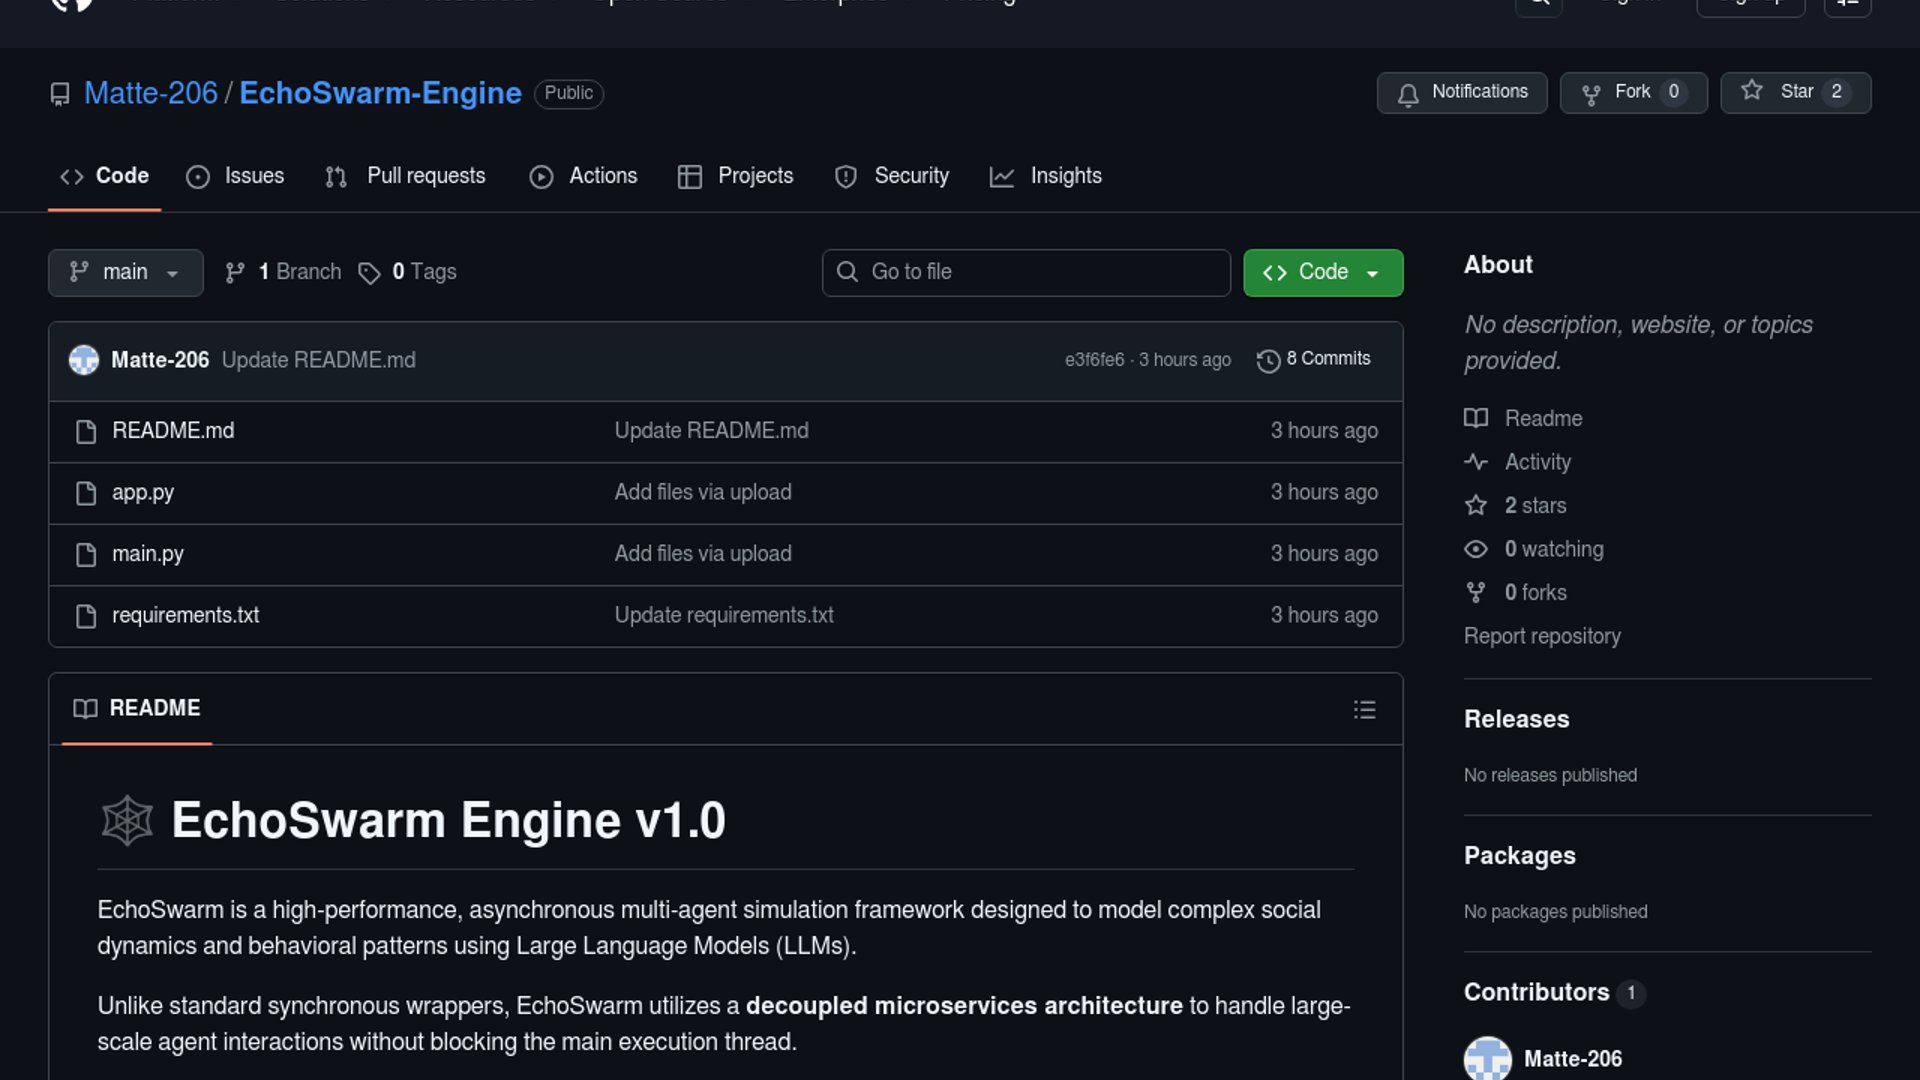Viewport: 1920px width, 1080px height.
Task: Click the Activity pulse icon
Action: pos(1476,462)
